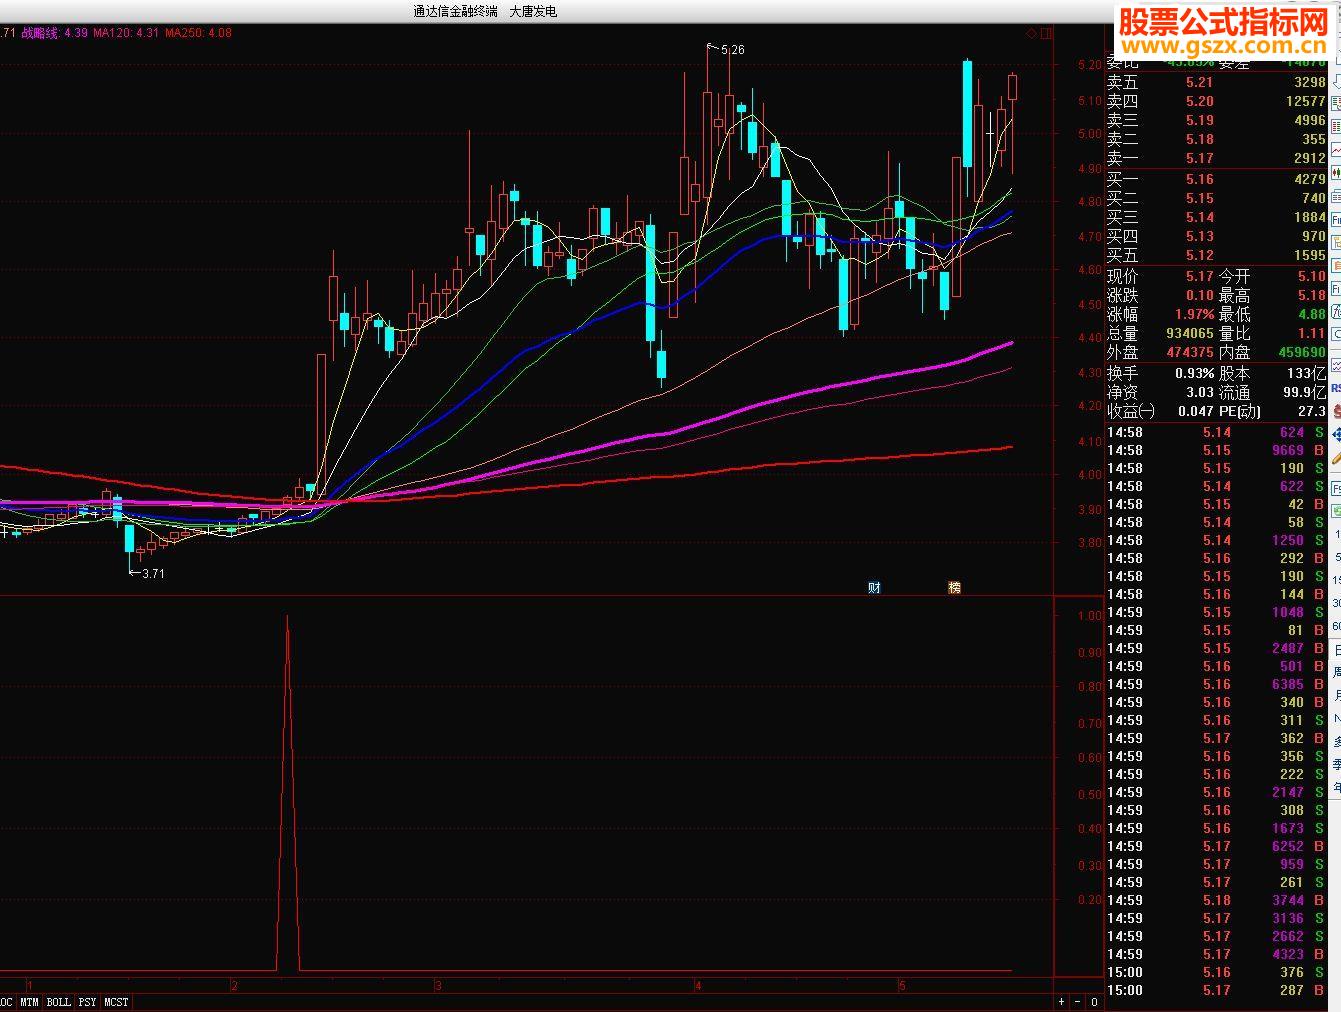Click the 15:00 trade with volume 287
1341x1012 pixels.
click(1216, 990)
